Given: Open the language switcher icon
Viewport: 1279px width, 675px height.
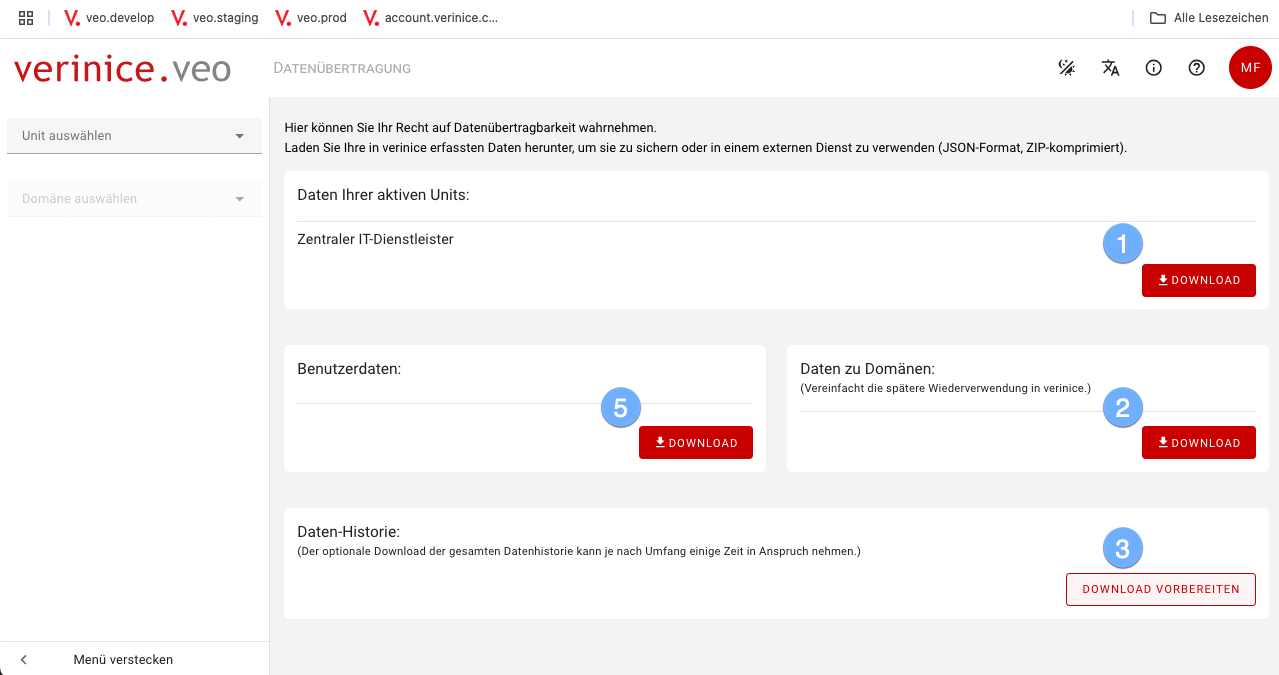Looking at the screenshot, I should (1110, 67).
